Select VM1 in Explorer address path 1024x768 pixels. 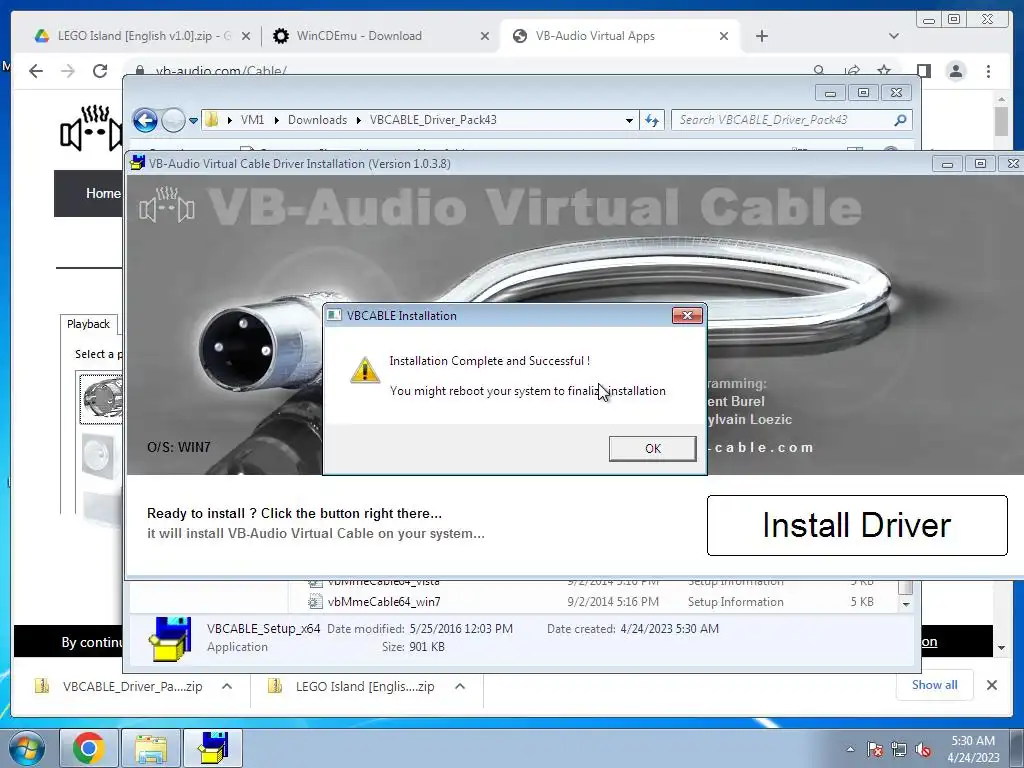252,120
